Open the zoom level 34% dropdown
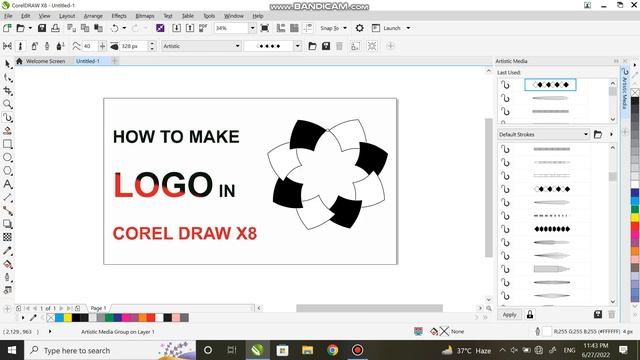 (252, 28)
